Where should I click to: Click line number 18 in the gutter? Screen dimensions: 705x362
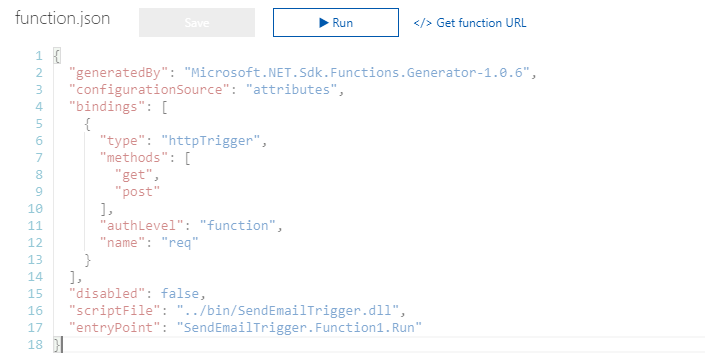coord(35,344)
